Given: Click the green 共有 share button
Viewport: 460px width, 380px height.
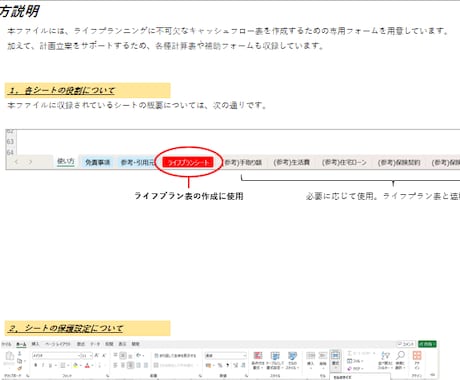Looking at the screenshot, I should click(427, 344).
